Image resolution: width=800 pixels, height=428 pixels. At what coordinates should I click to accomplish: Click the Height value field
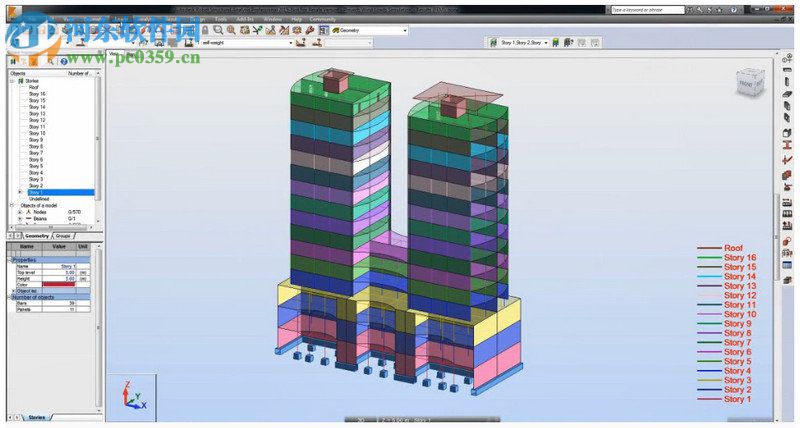click(59, 279)
